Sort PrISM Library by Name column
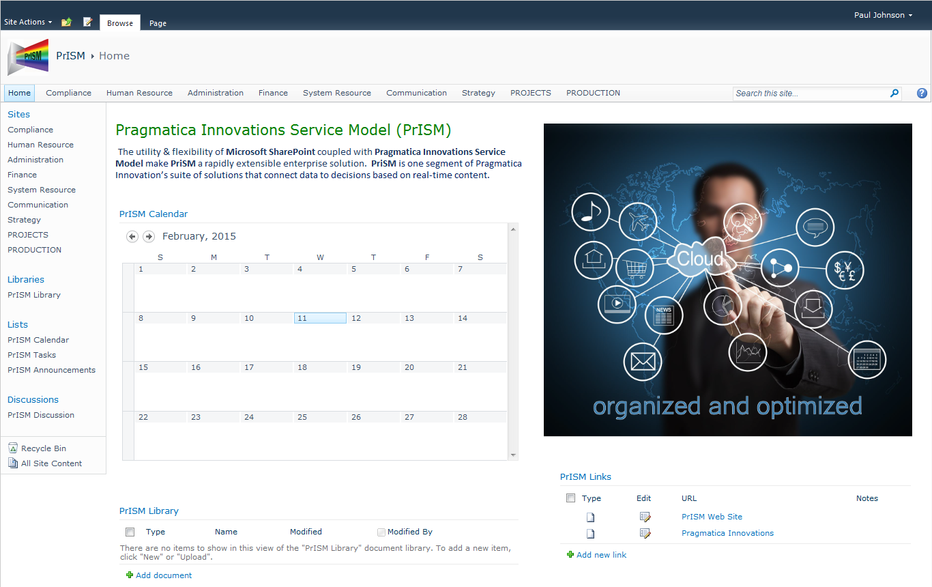Viewport: 932px width, 587px height. pos(226,532)
